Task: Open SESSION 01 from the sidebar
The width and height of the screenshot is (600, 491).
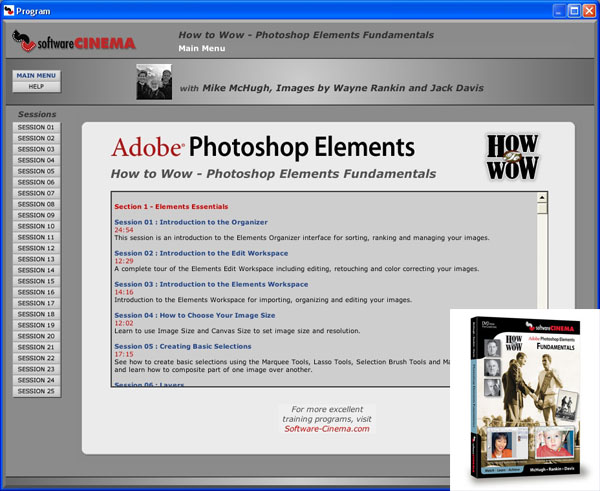Action: [36, 127]
